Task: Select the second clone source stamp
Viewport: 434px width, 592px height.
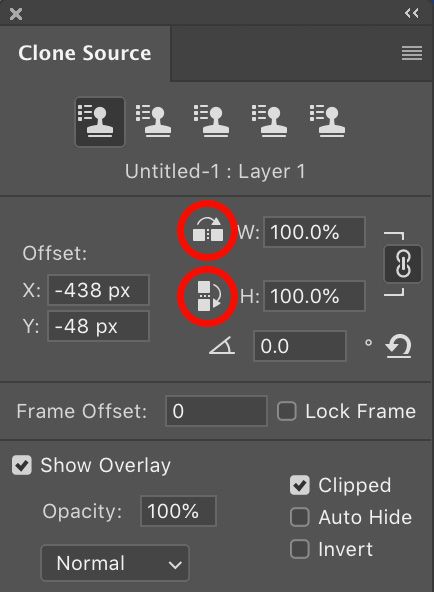Action: click(154, 122)
